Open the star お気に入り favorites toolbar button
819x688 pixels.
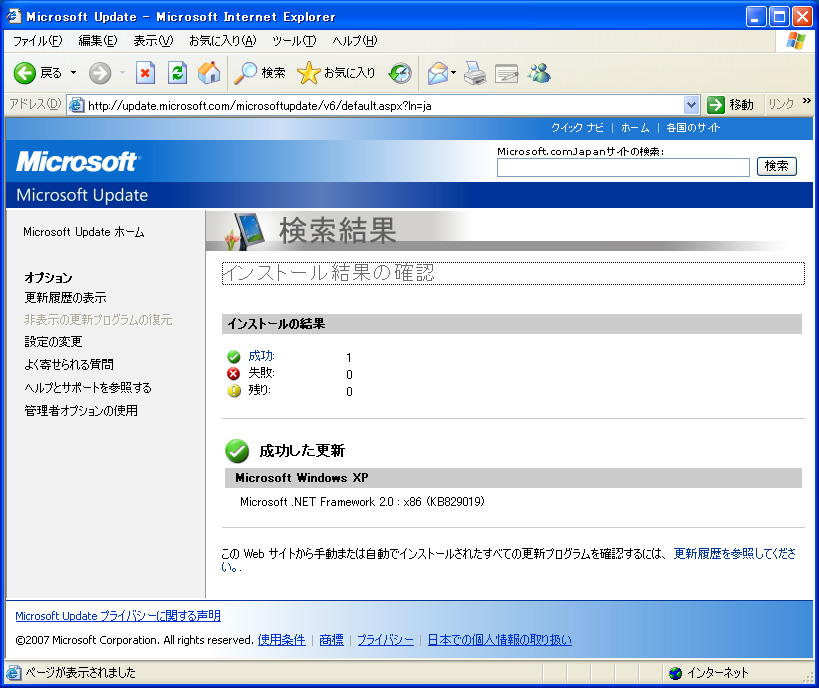pos(336,73)
